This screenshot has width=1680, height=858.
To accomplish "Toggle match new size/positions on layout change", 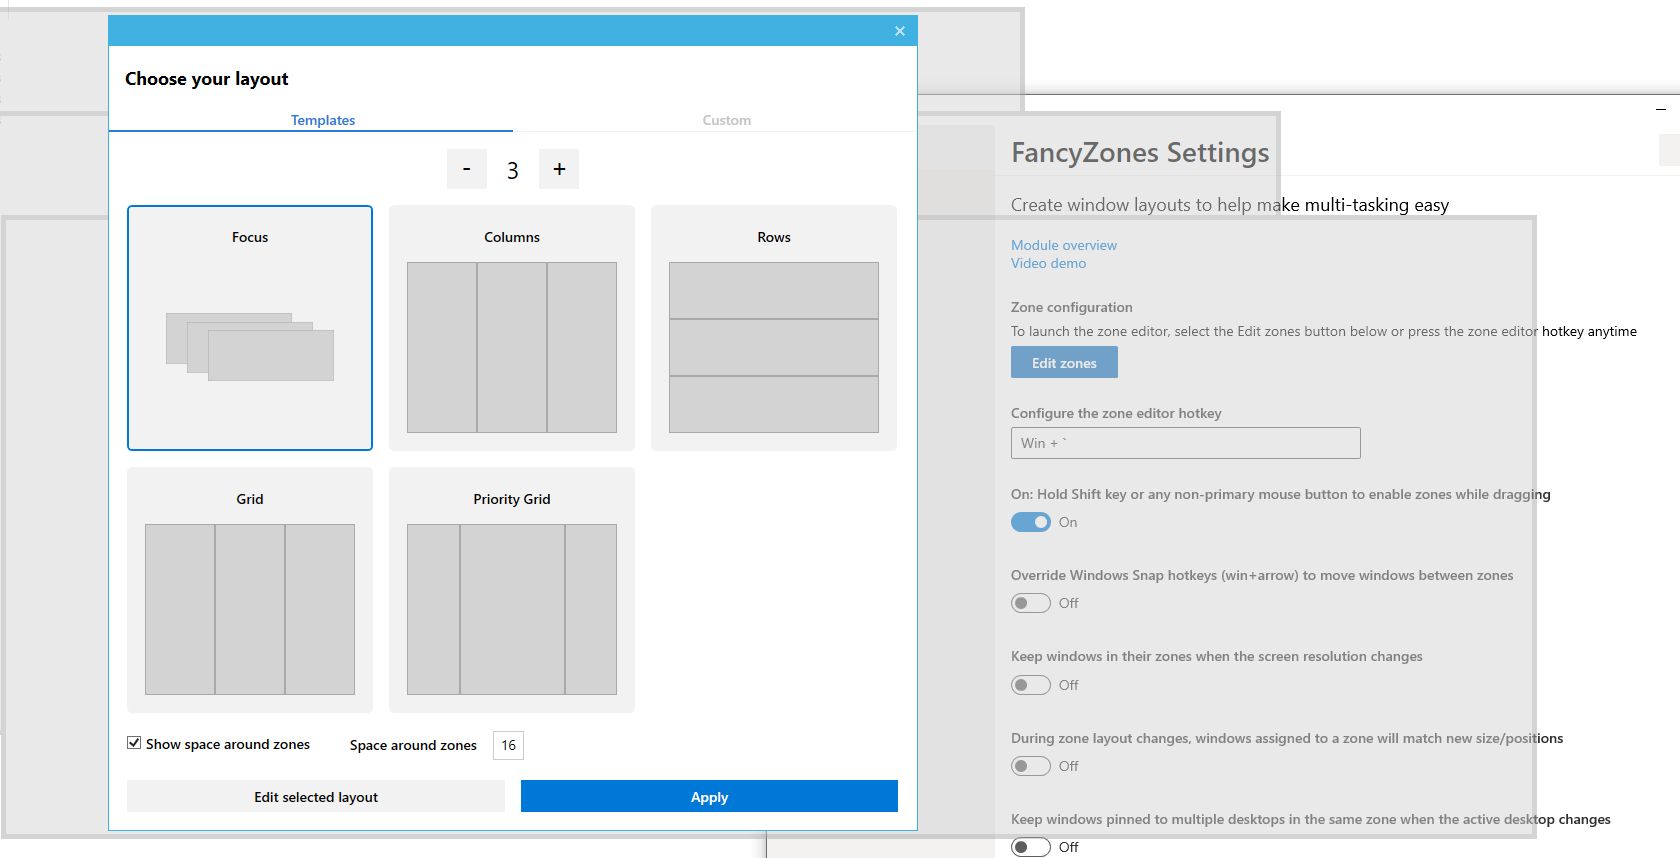I will tap(1030, 766).
